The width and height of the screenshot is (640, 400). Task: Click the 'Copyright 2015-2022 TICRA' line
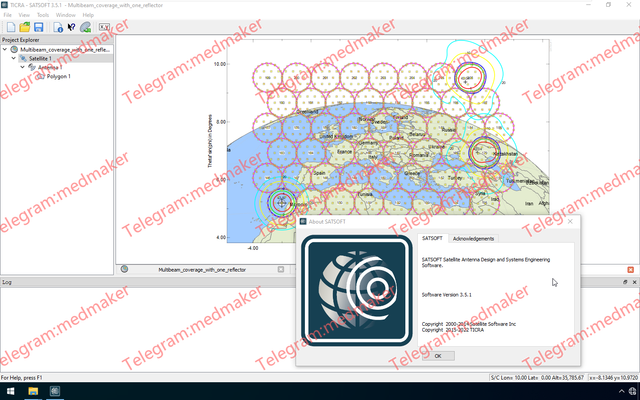[453, 329]
